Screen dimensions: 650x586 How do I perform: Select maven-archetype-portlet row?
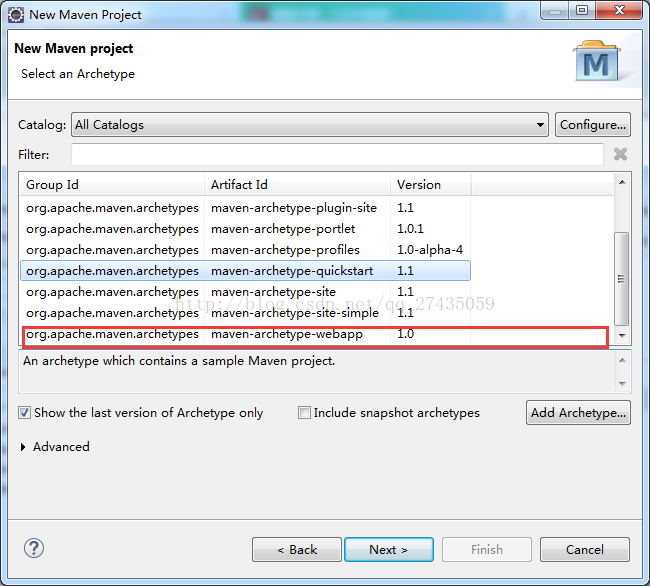(245, 229)
